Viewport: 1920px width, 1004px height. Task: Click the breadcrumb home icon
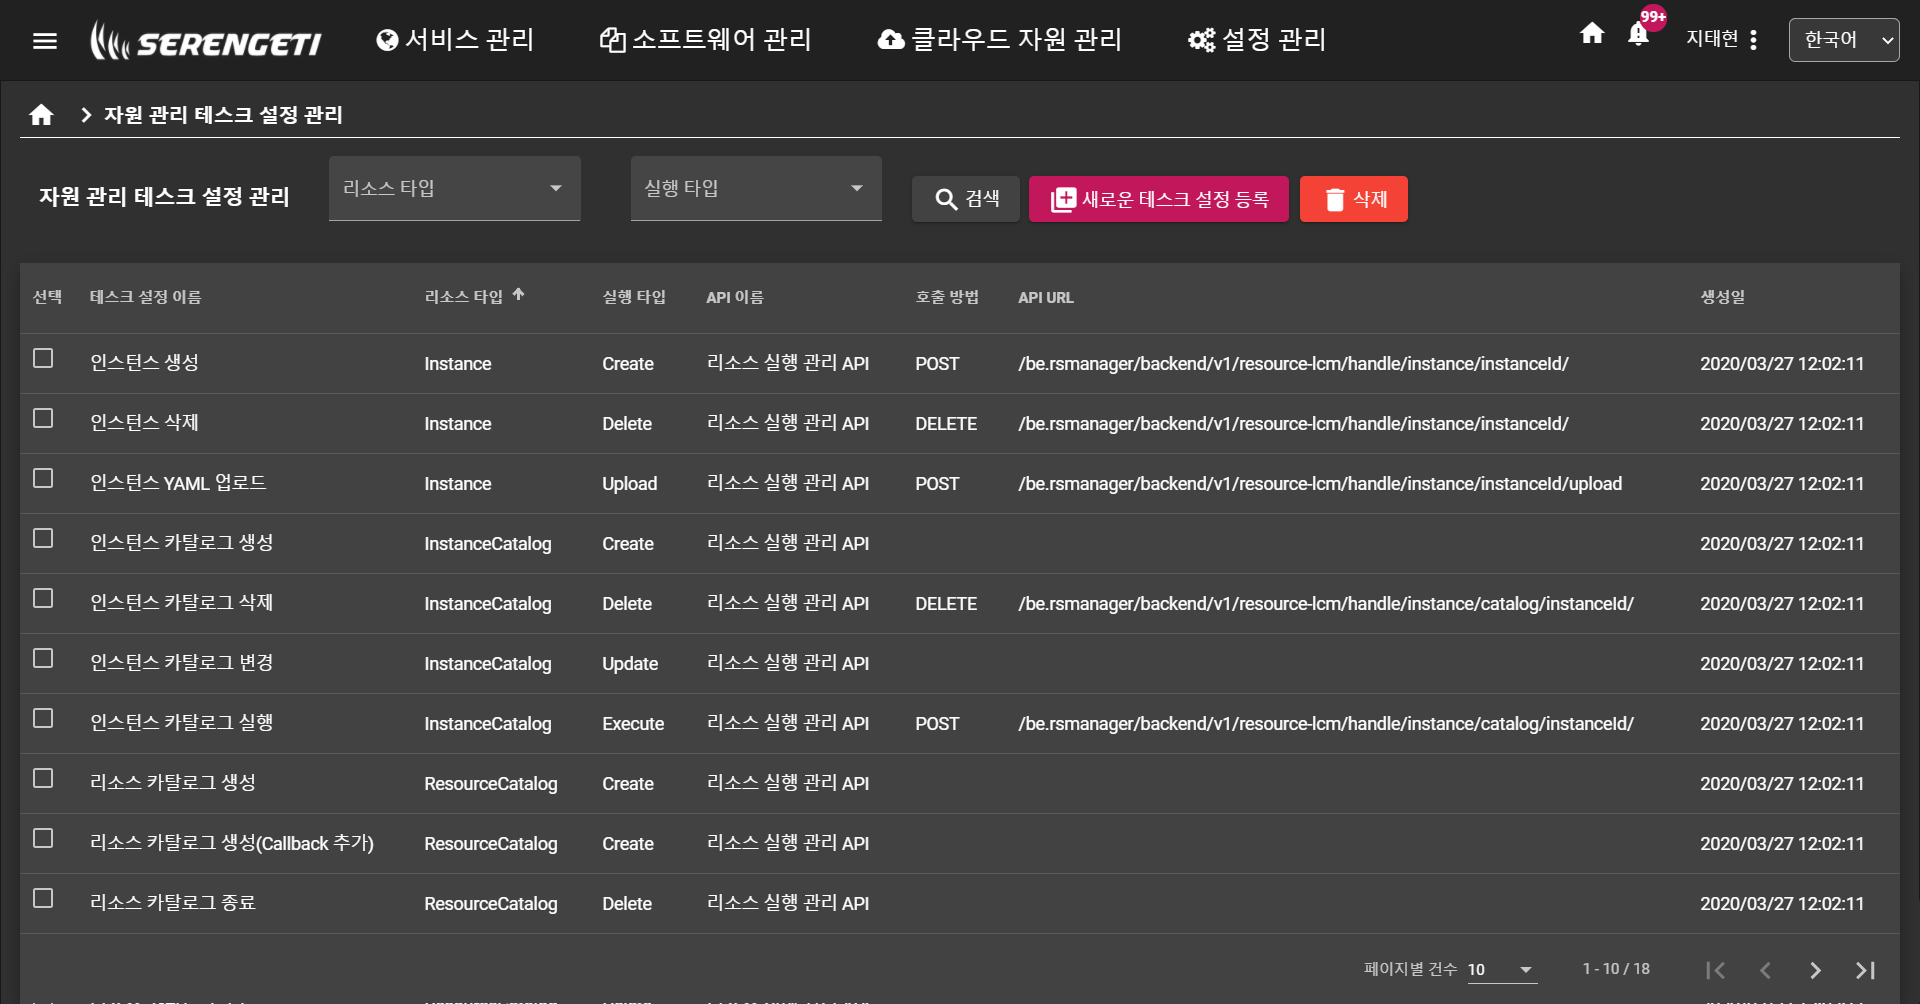point(41,115)
